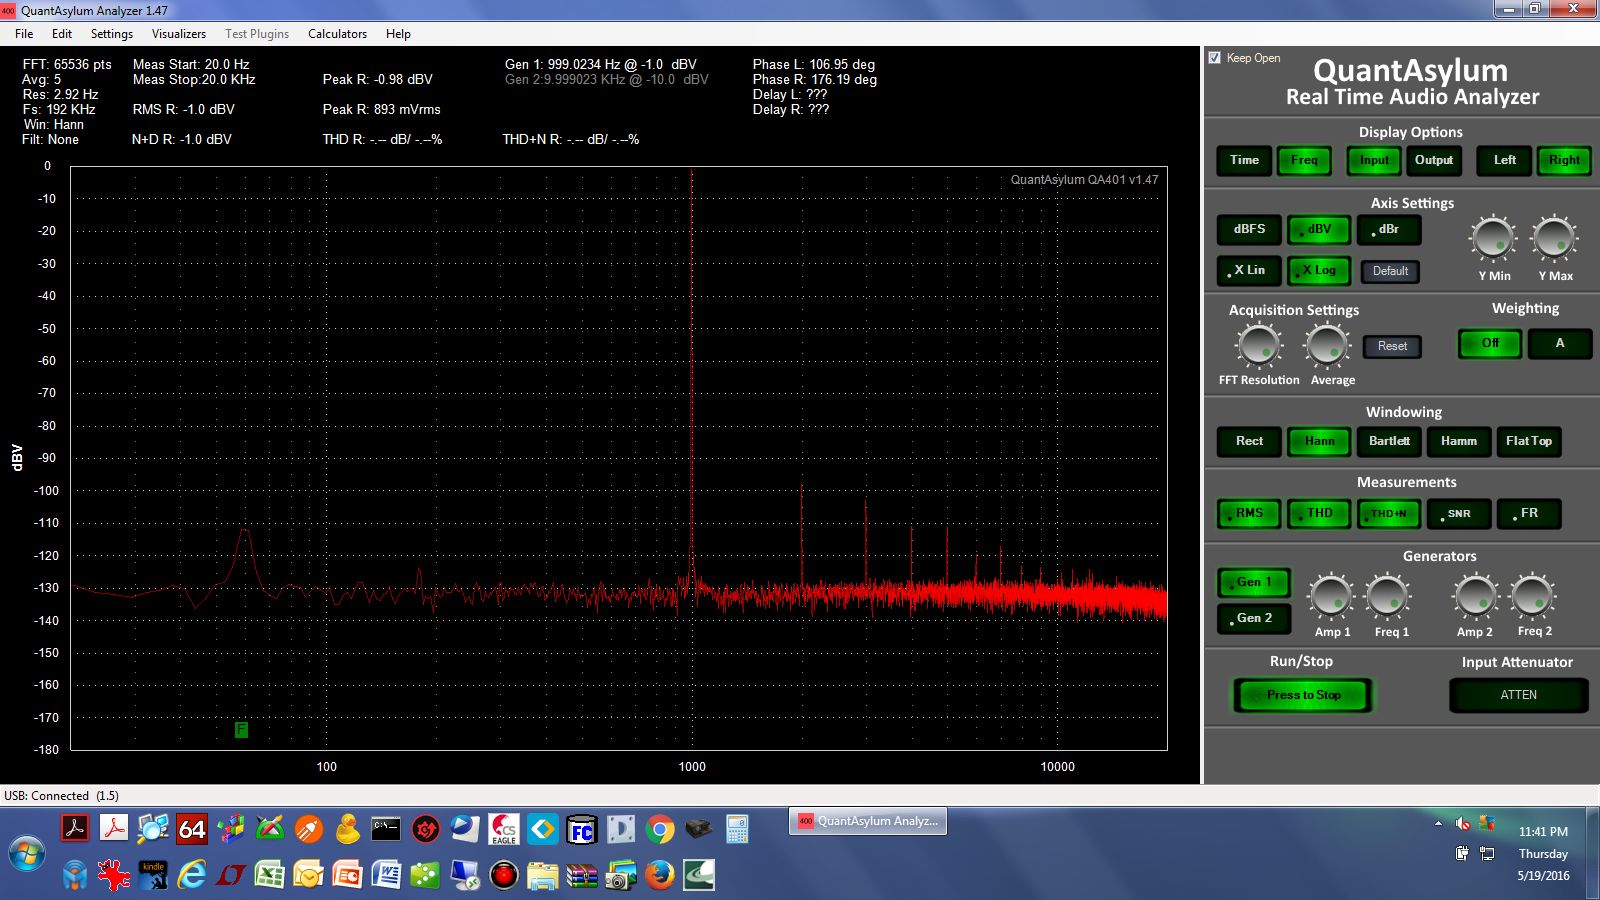
Task: Launch Firefox from the taskbar
Action: tap(659, 875)
